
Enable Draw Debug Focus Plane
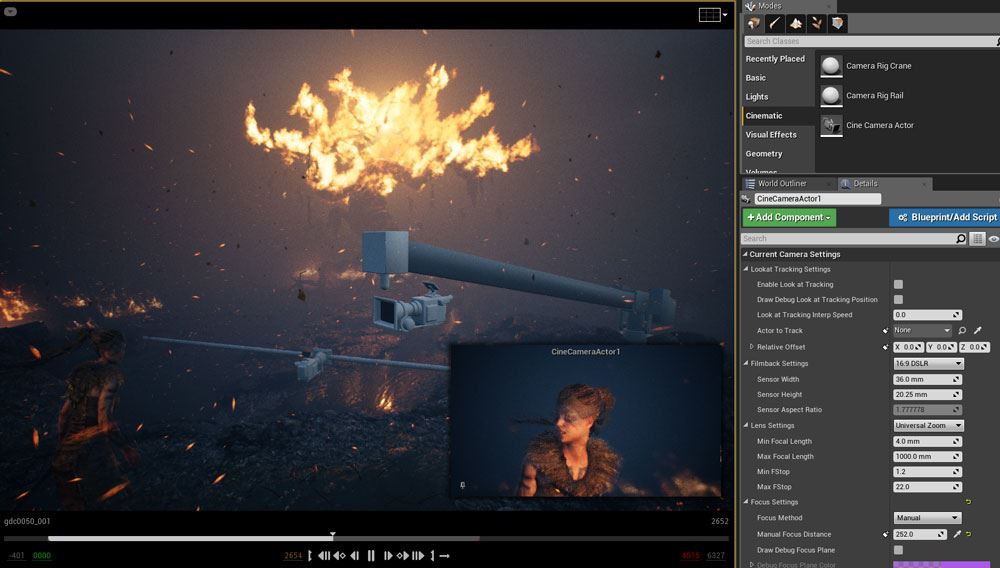(x=898, y=550)
